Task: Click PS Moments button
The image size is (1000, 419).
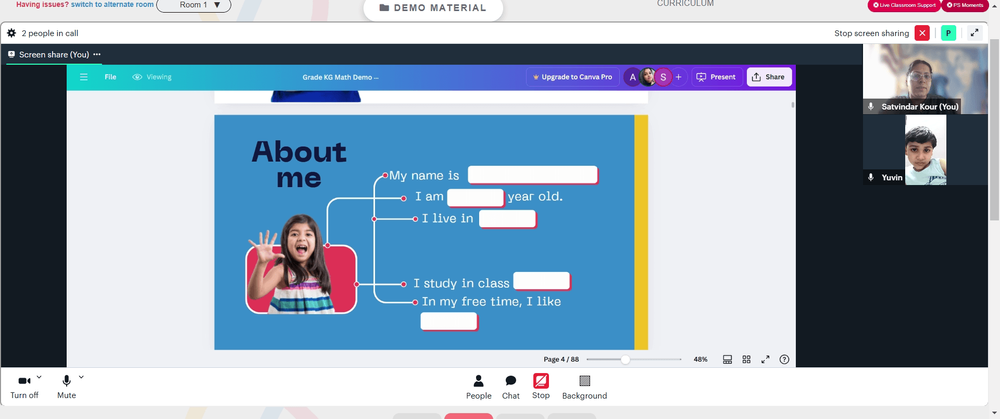Action: point(964,5)
